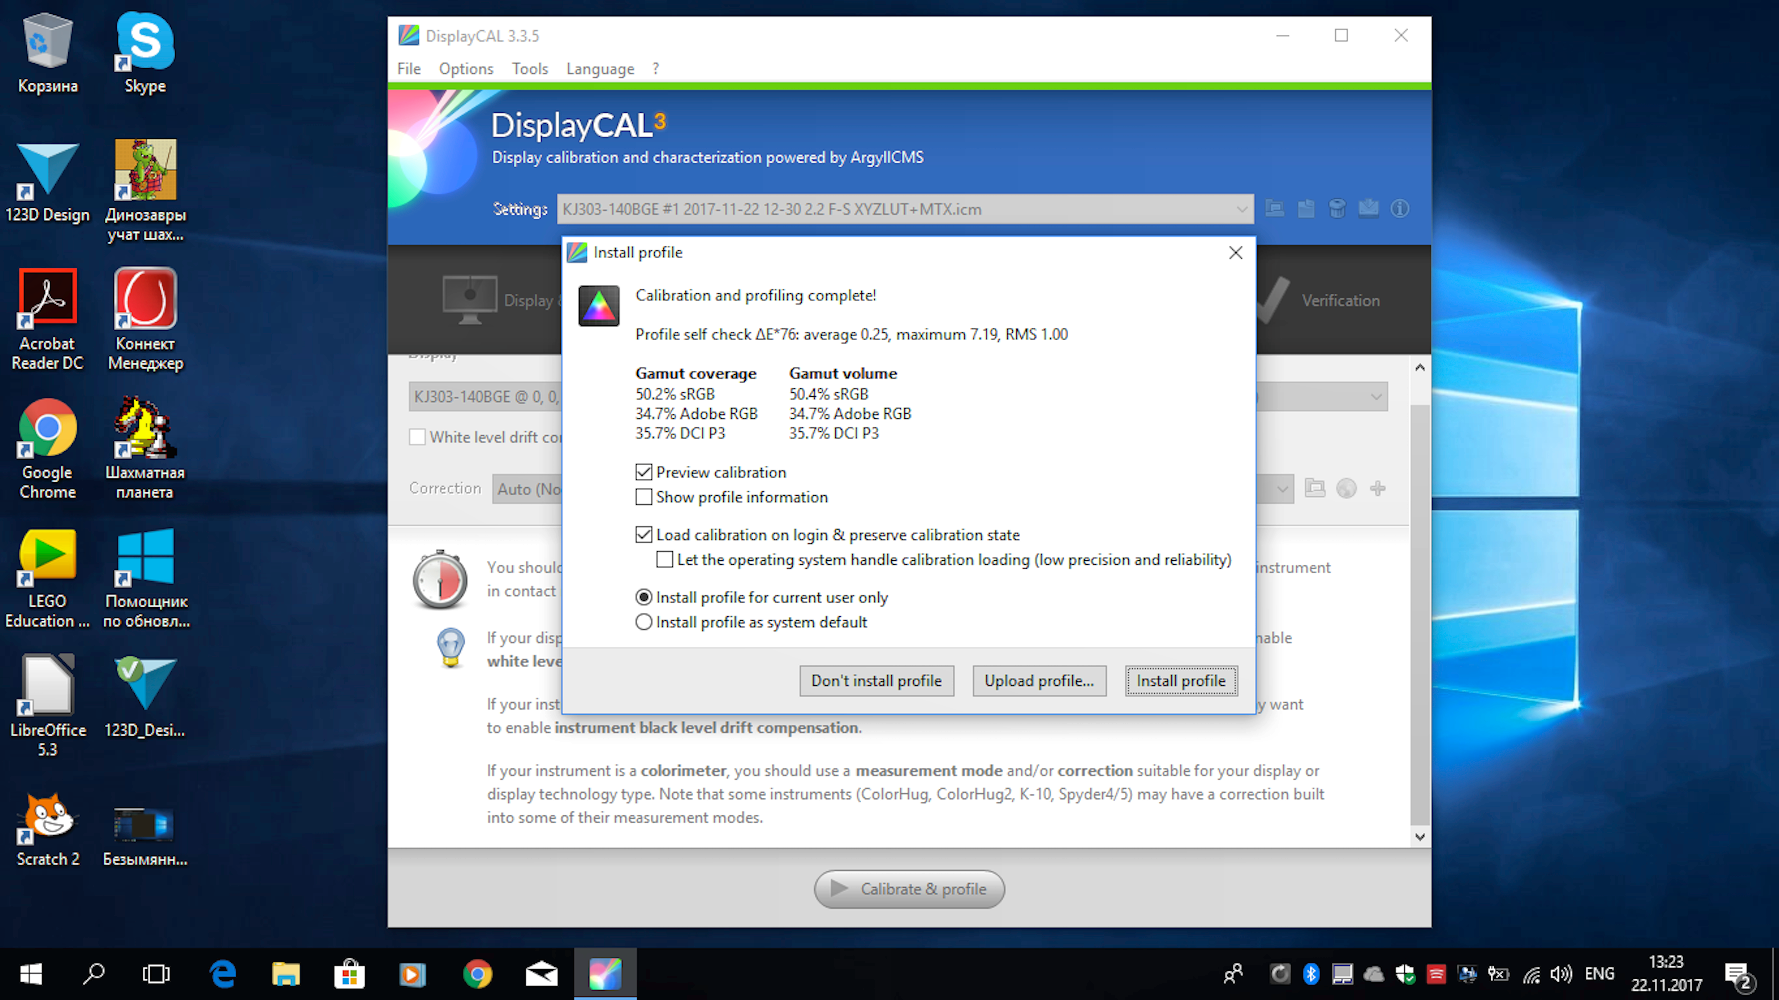Image resolution: width=1779 pixels, height=1000 pixels.
Task: Click the Bluetooth tray icon
Action: pyautogui.click(x=1311, y=974)
